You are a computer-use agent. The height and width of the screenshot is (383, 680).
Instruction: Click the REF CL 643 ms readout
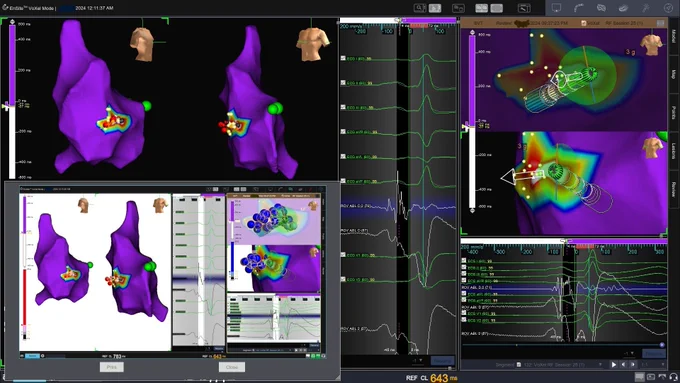point(432,378)
